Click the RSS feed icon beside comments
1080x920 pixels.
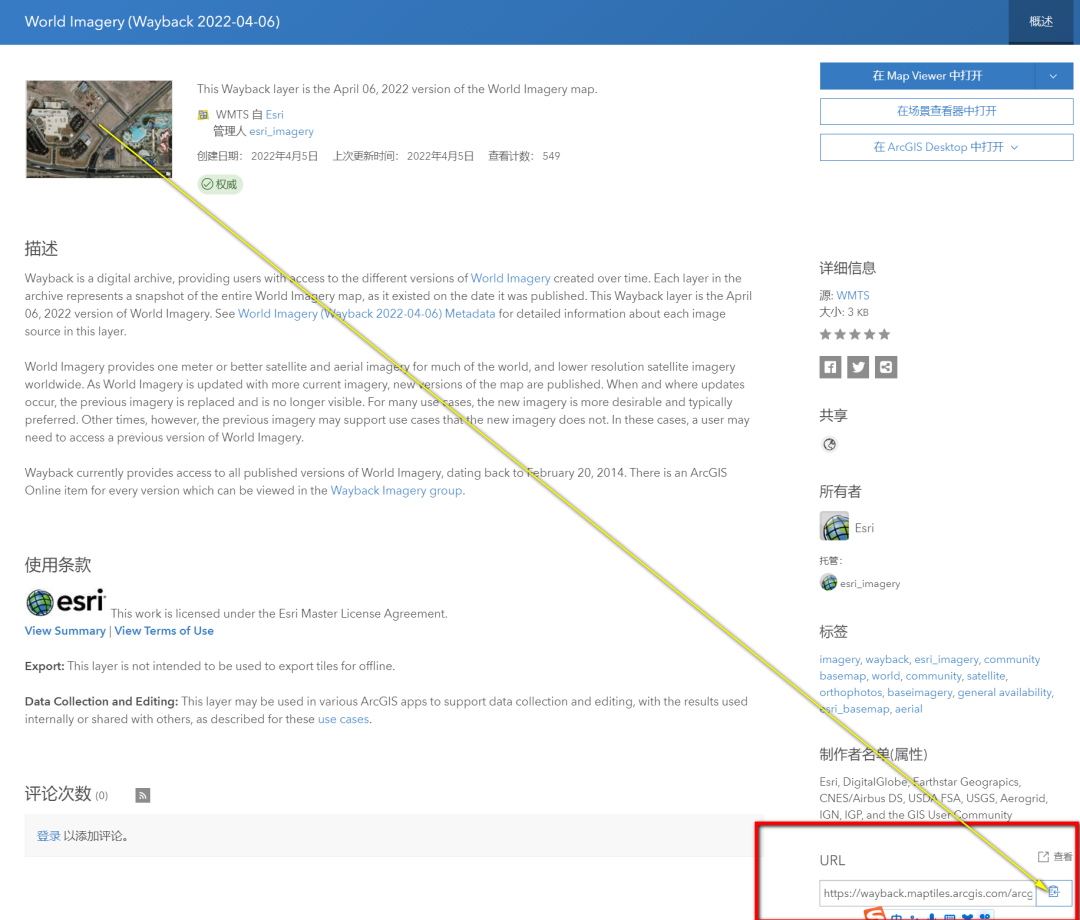[143, 795]
